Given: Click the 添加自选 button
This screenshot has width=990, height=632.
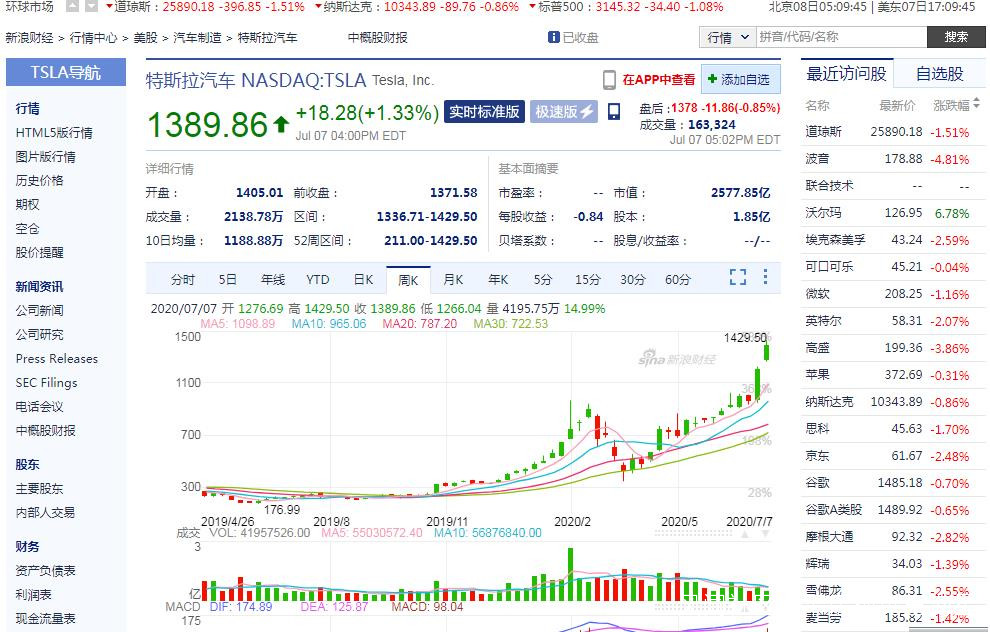Looking at the screenshot, I should point(740,80).
